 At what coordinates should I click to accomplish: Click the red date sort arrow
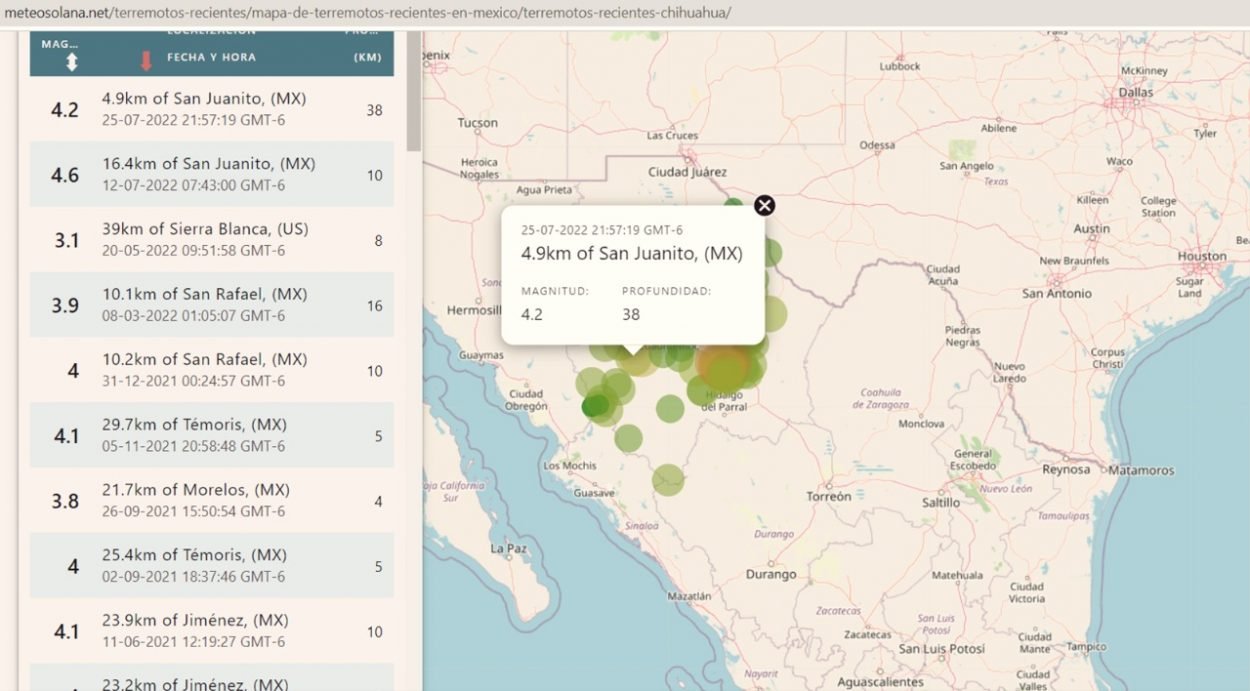click(146, 60)
